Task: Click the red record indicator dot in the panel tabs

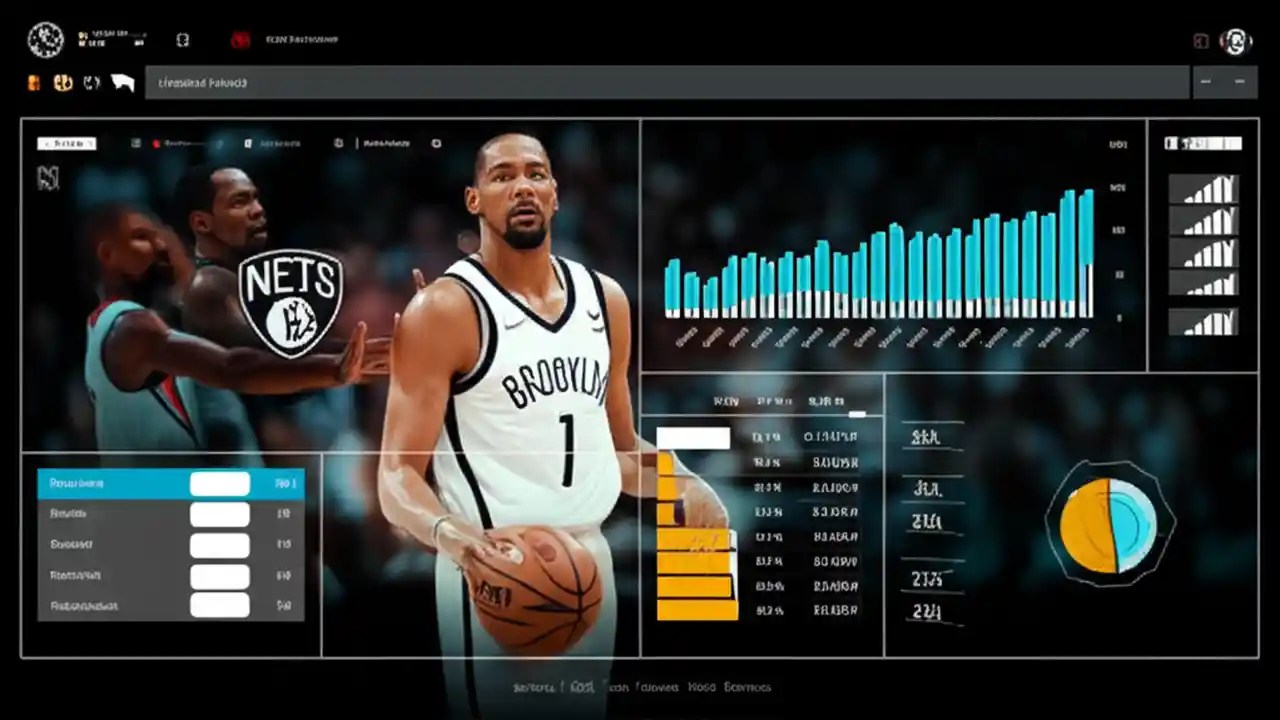Action: pyautogui.click(x=156, y=143)
